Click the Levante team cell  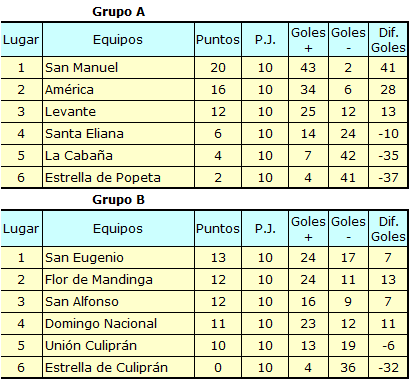(118, 112)
